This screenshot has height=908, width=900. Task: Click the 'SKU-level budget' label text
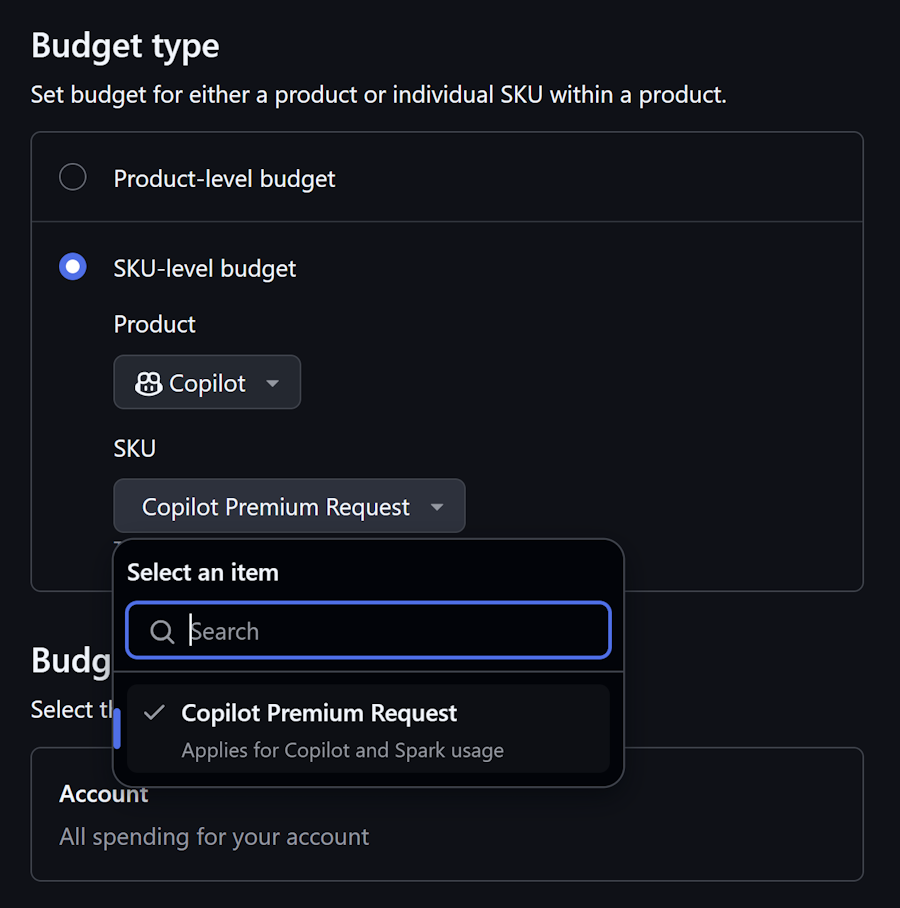(204, 269)
